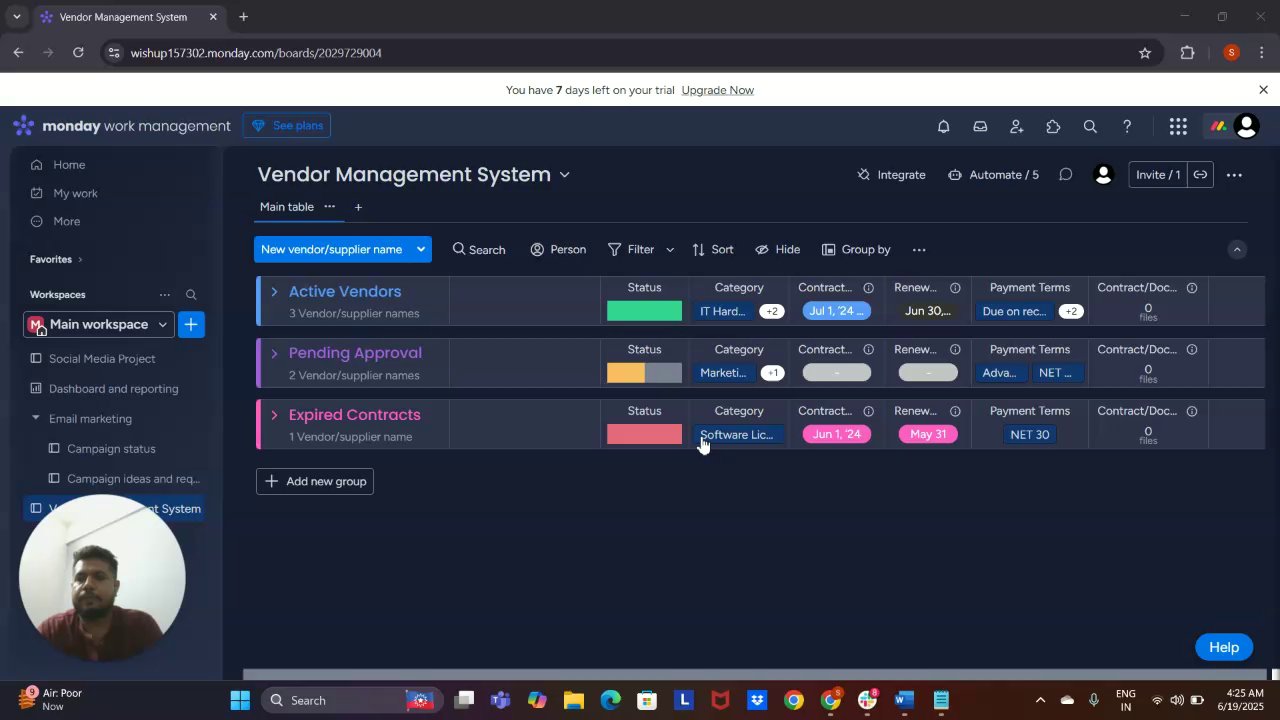This screenshot has height=720, width=1280.
Task: Click the red Expired Contracts status bar
Action: 644,434
